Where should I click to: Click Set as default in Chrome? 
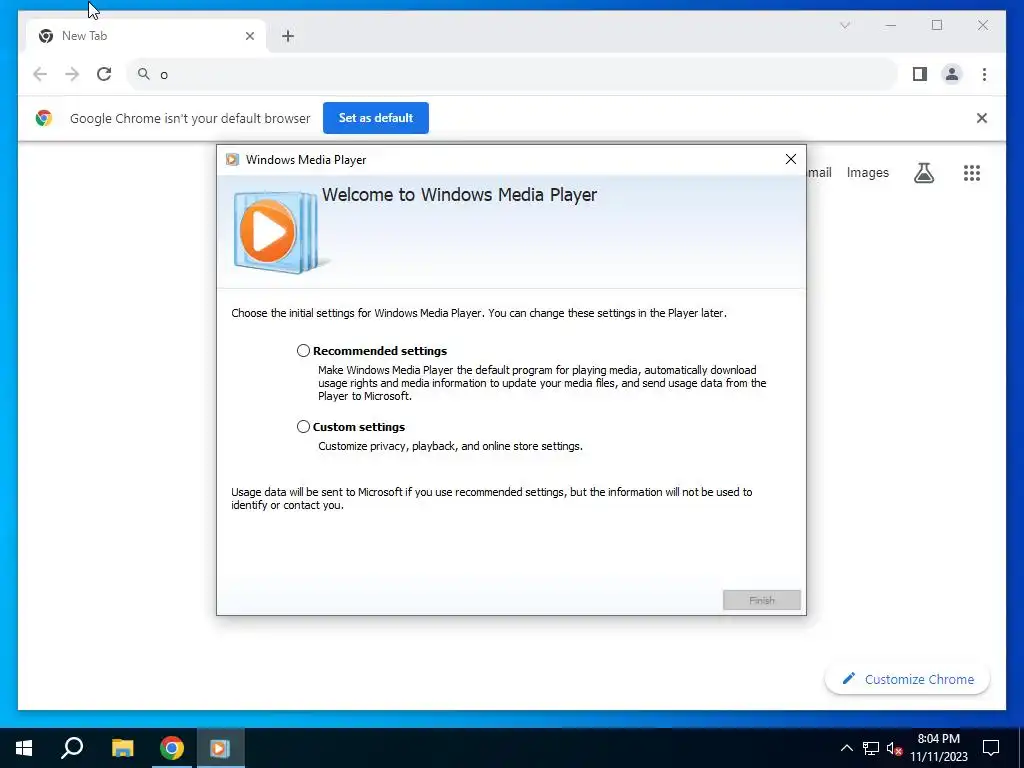pyautogui.click(x=376, y=118)
